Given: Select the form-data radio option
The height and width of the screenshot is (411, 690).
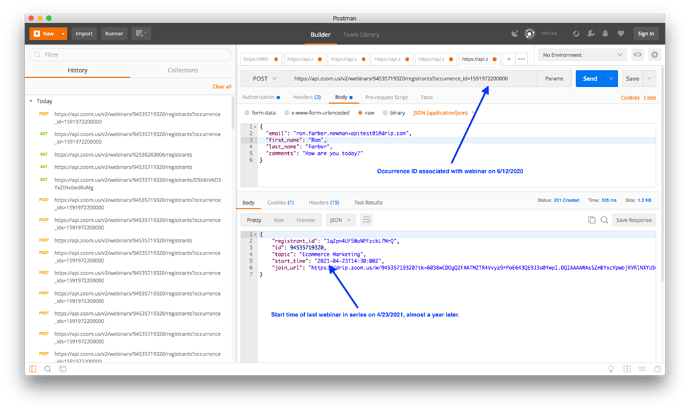Looking at the screenshot, I should coord(247,113).
